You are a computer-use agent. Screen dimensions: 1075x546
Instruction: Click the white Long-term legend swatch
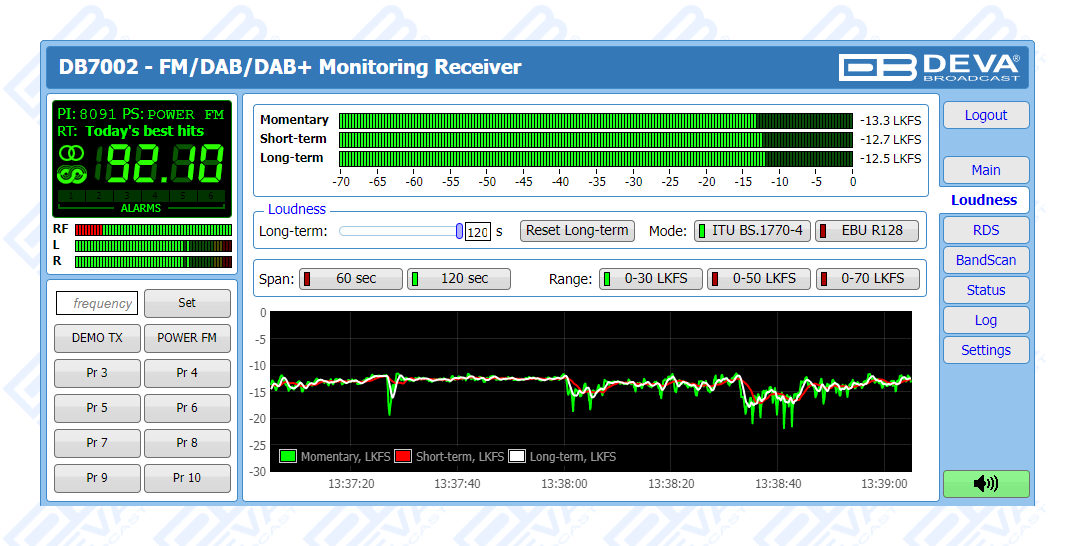[517, 456]
